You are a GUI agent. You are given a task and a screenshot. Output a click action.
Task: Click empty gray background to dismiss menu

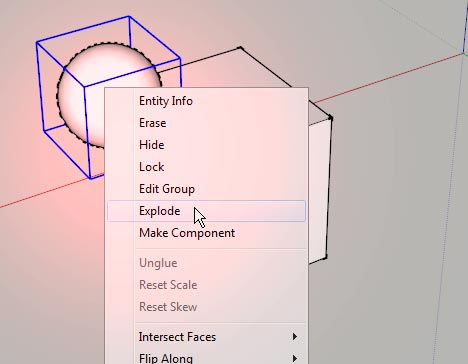click(383, 233)
